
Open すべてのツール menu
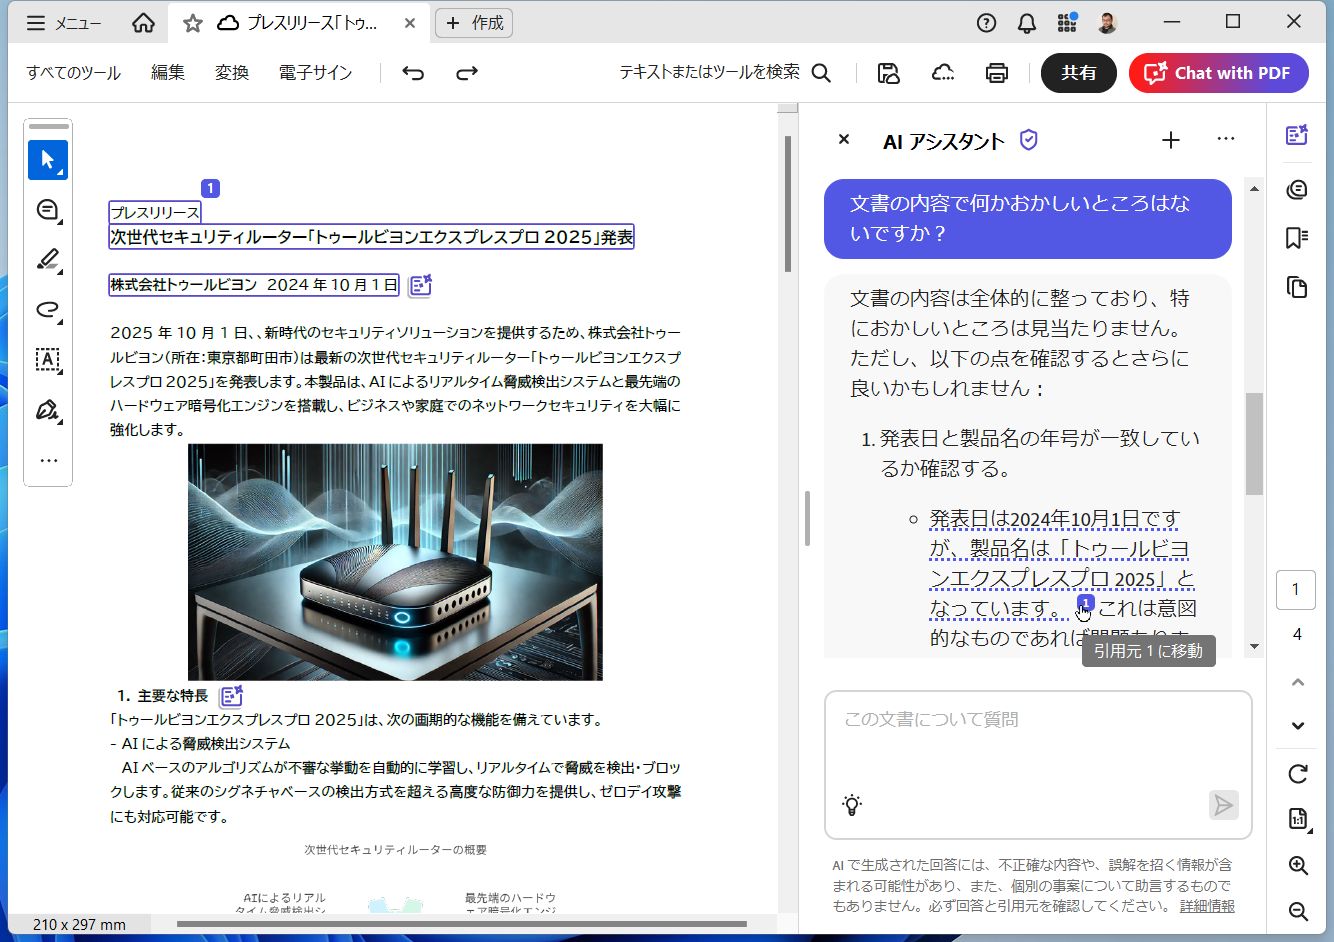tap(73, 73)
